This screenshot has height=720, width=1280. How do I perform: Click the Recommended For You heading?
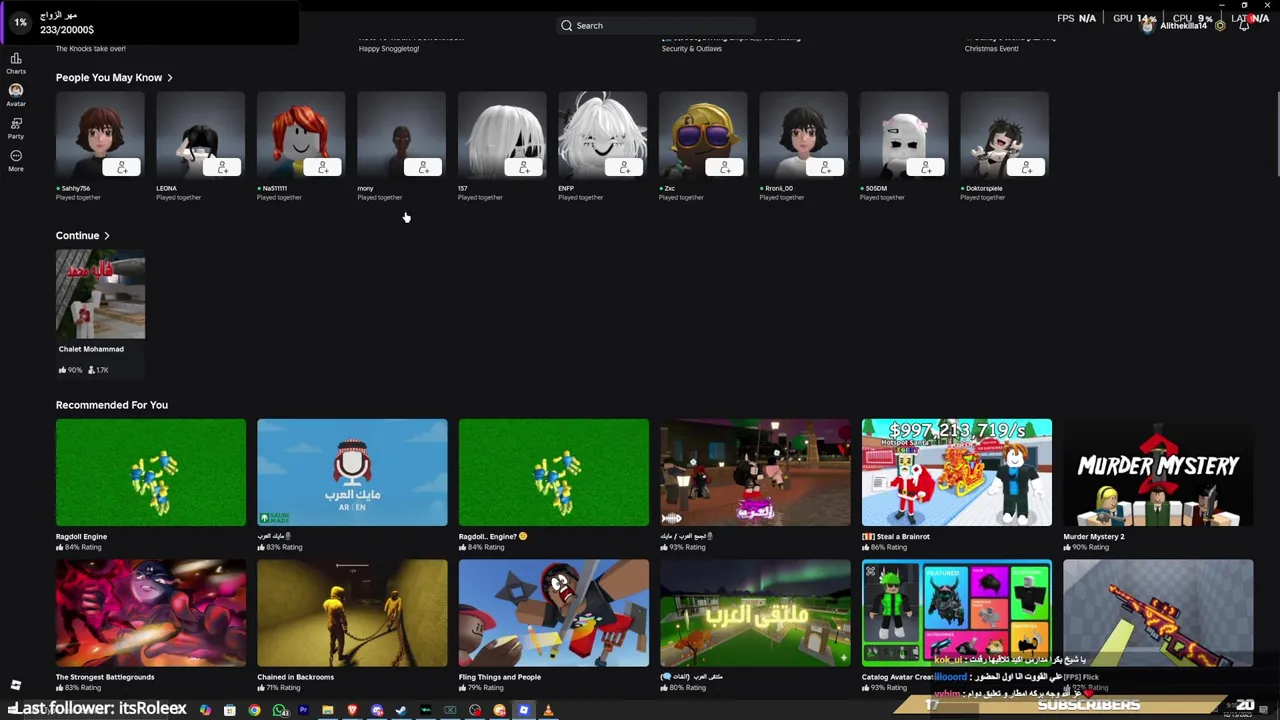[x=112, y=405]
